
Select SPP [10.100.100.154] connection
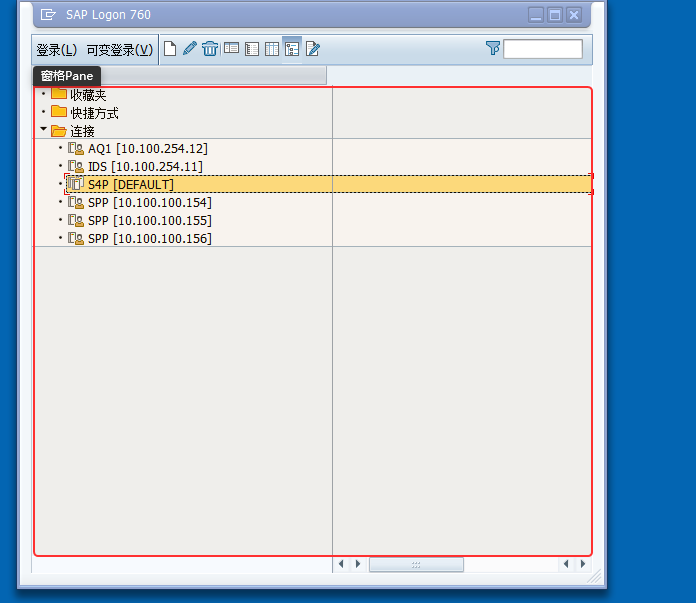pyautogui.click(x=150, y=202)
